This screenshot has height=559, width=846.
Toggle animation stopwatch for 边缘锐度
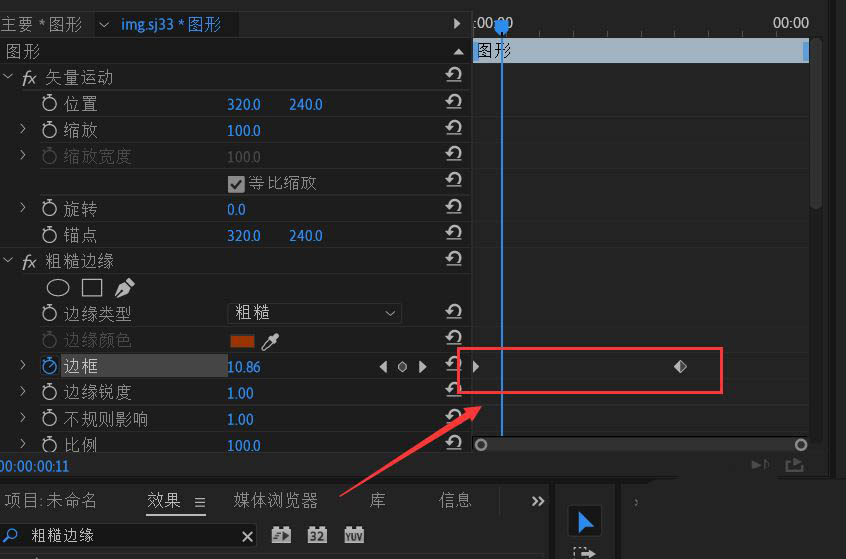[49, 391]
